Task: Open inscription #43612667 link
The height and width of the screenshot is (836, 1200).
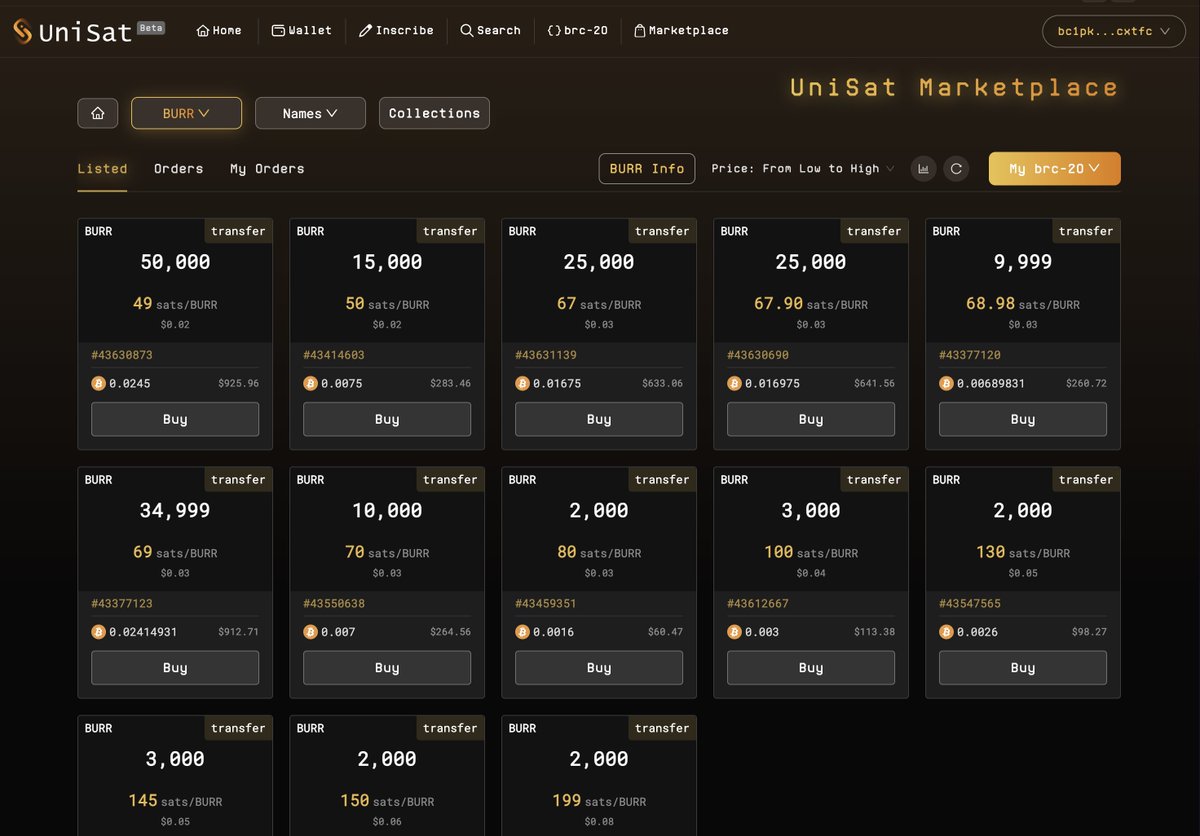Action: tap(758, 604)
